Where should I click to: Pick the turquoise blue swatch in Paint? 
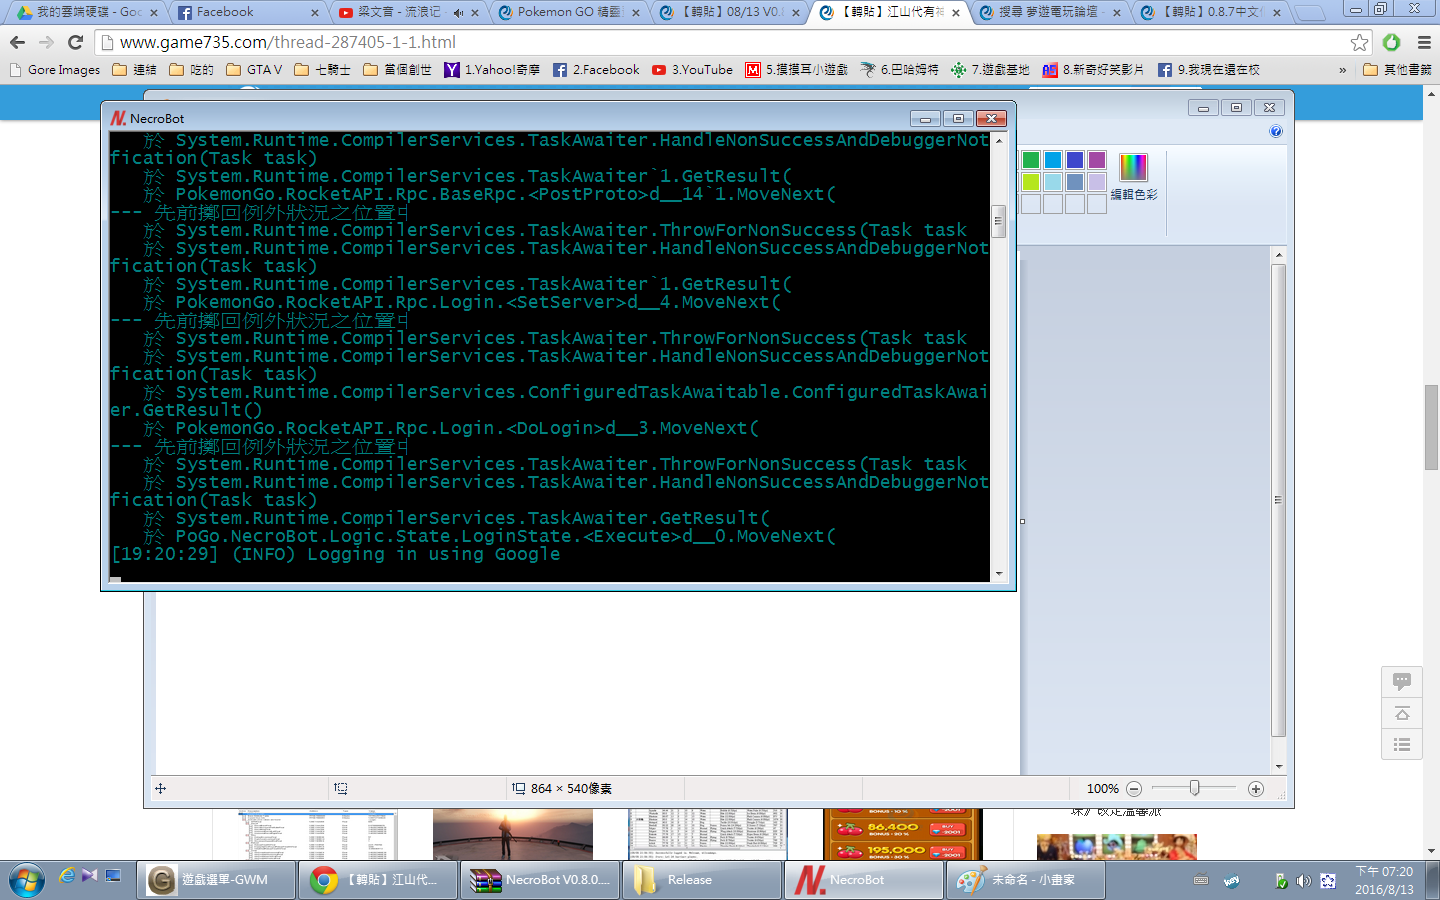pos(1053,160)
